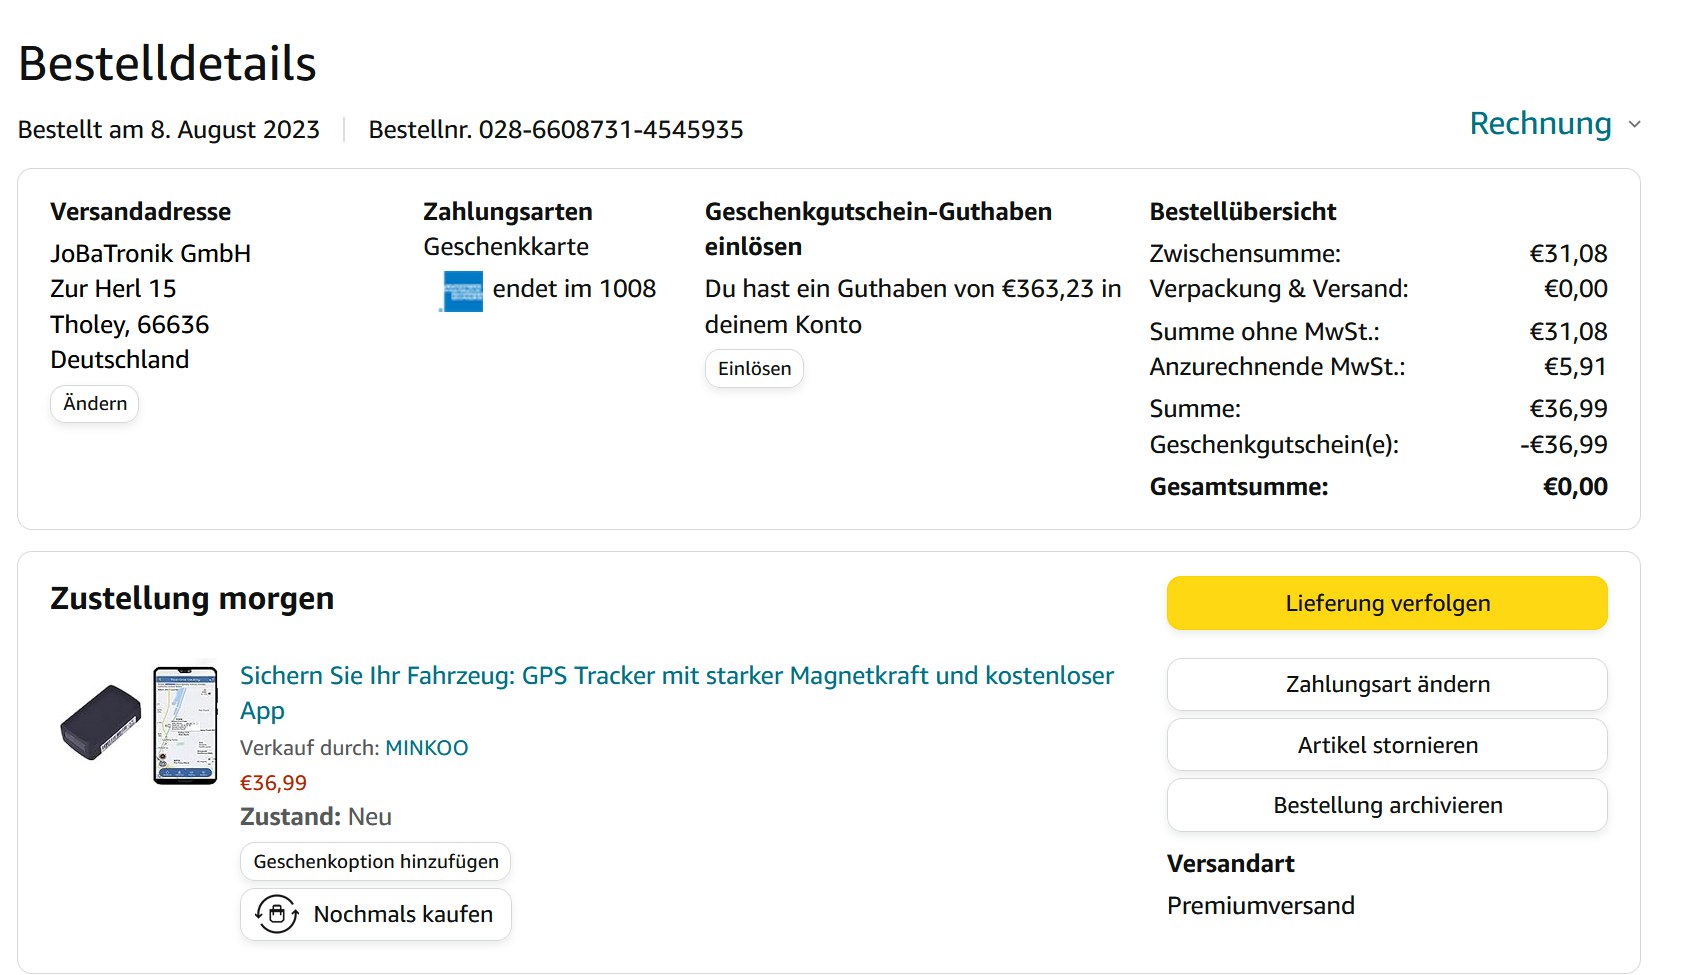Screen dimensions: 1703x975
Task: Click the buy-again basket icon
Action: [x=277, y=914]
